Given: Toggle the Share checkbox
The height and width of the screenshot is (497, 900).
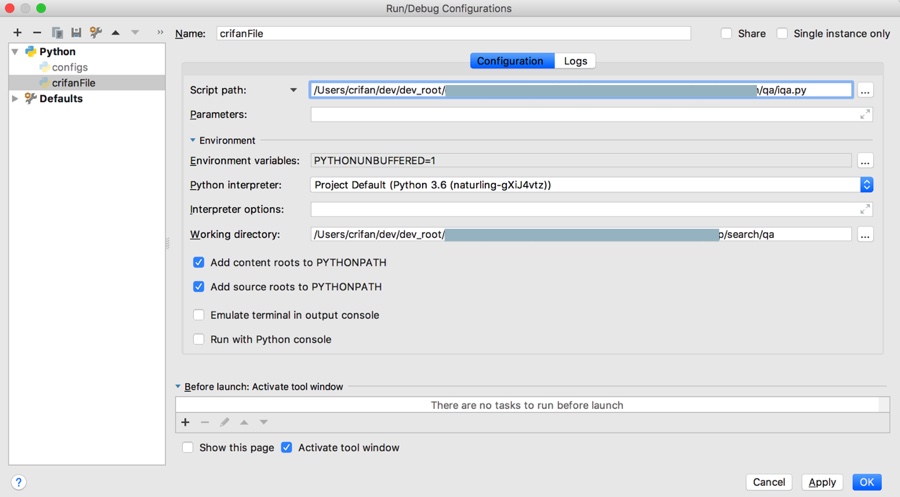Looking at the screenshot, I should point(726,33).
